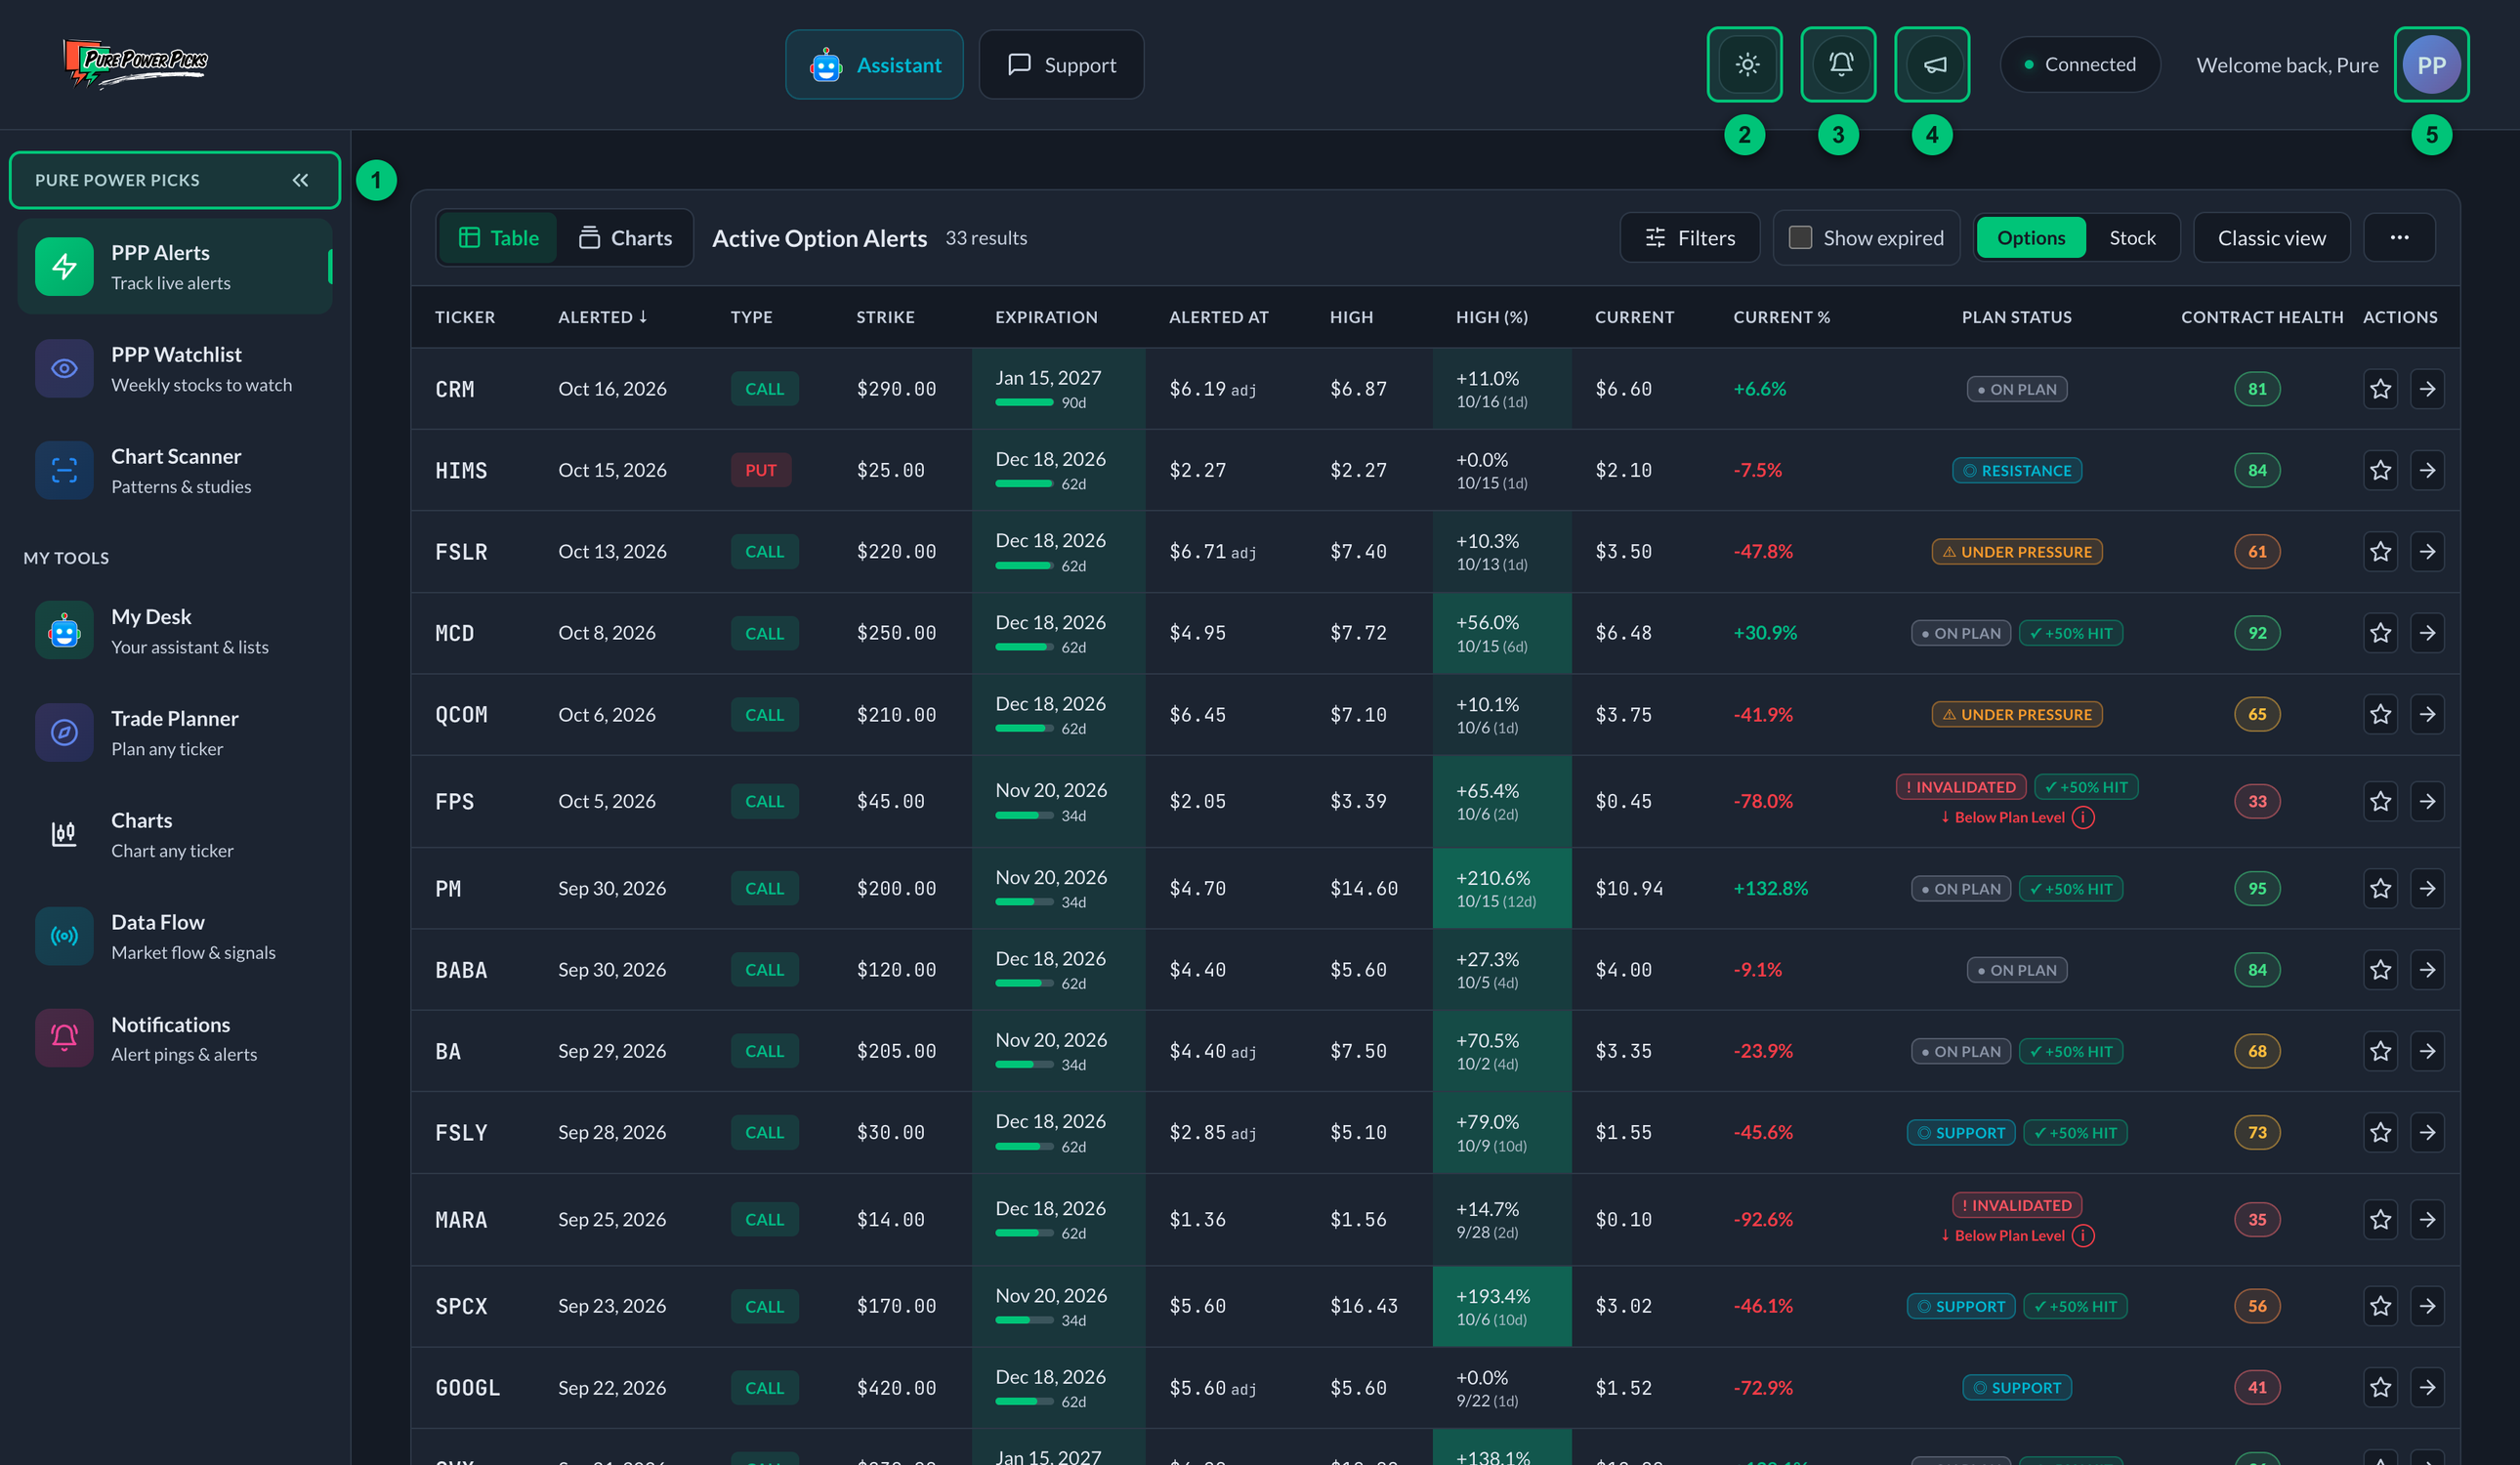The width and height of the screenshot is (2520, 1465).
Task: Open Chart Scanner icon
Action: tap(64, 470)
